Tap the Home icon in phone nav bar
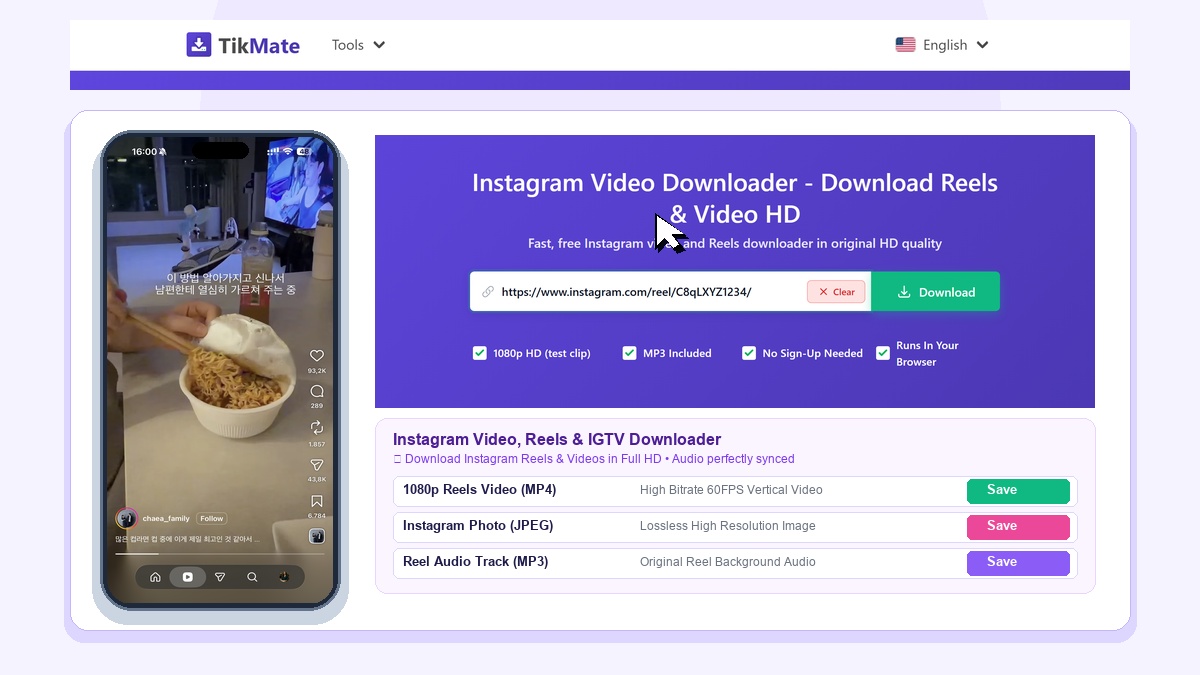 [x=155, y=577]
